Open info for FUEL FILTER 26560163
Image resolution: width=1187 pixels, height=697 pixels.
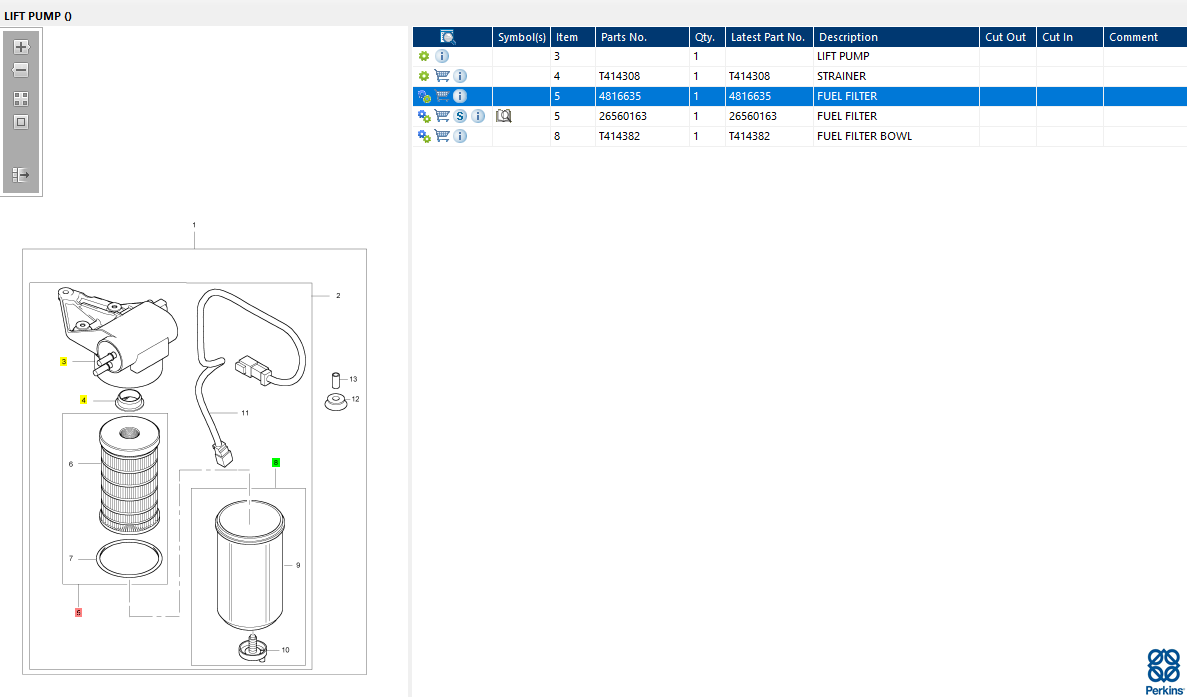(x=478, y=116)
